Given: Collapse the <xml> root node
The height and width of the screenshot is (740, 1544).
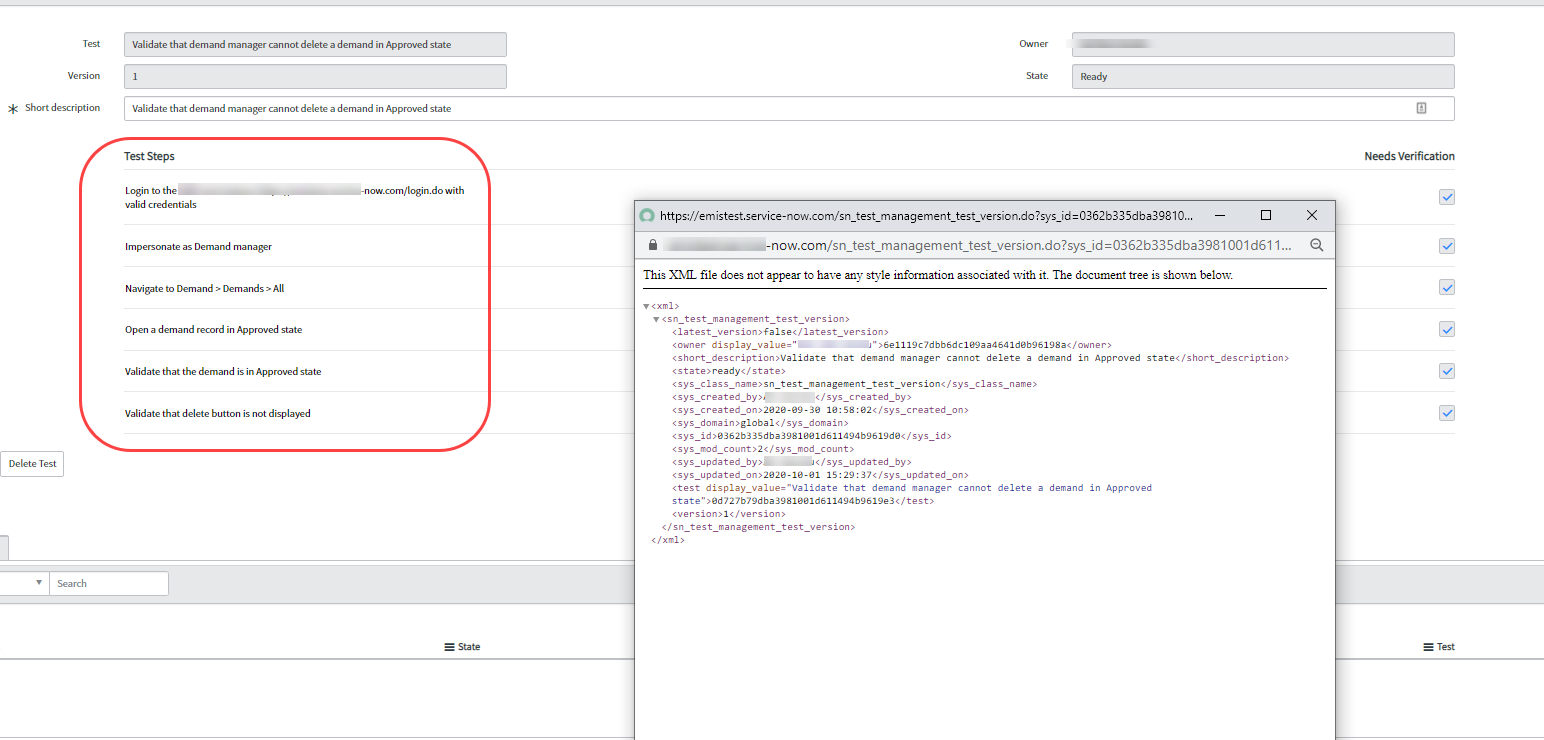Looking at the screenshot, I should tap(646, 306).
